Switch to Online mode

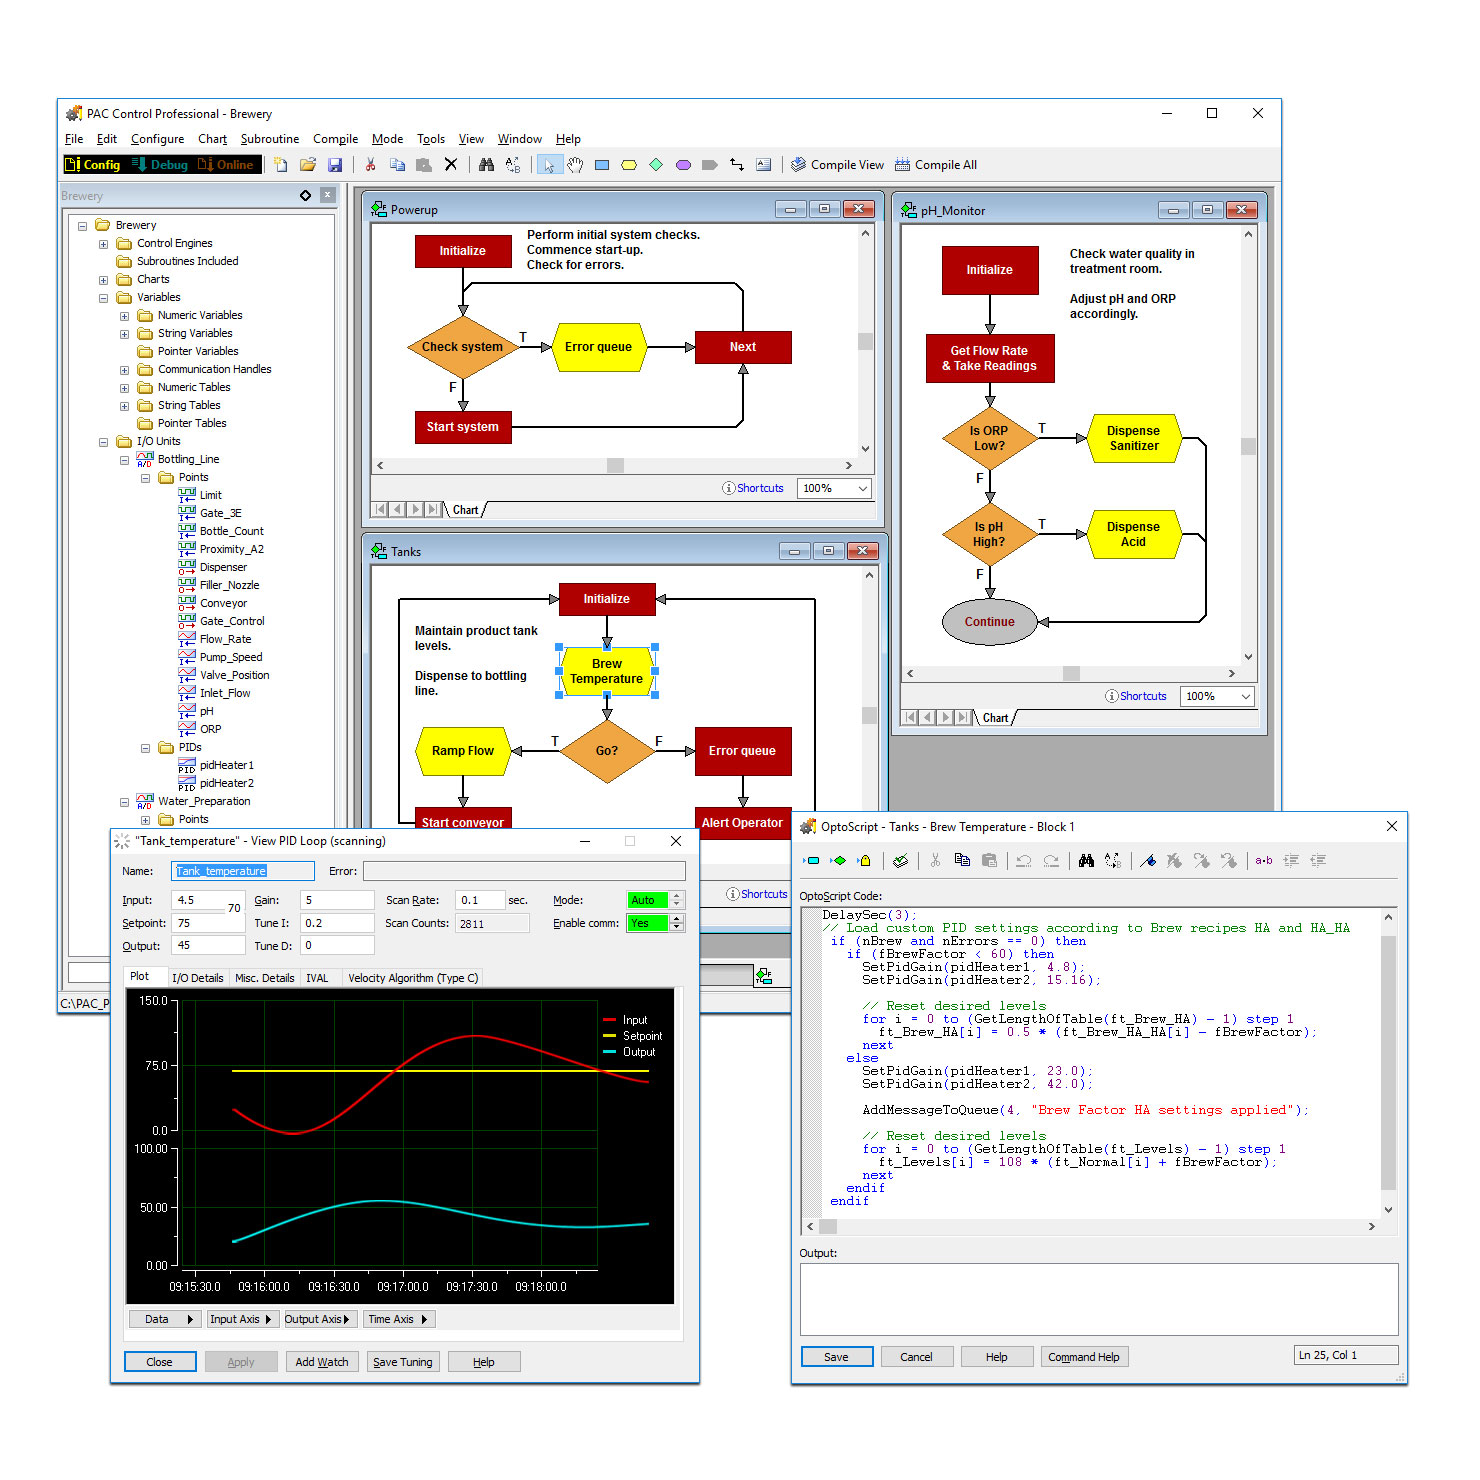226,165
